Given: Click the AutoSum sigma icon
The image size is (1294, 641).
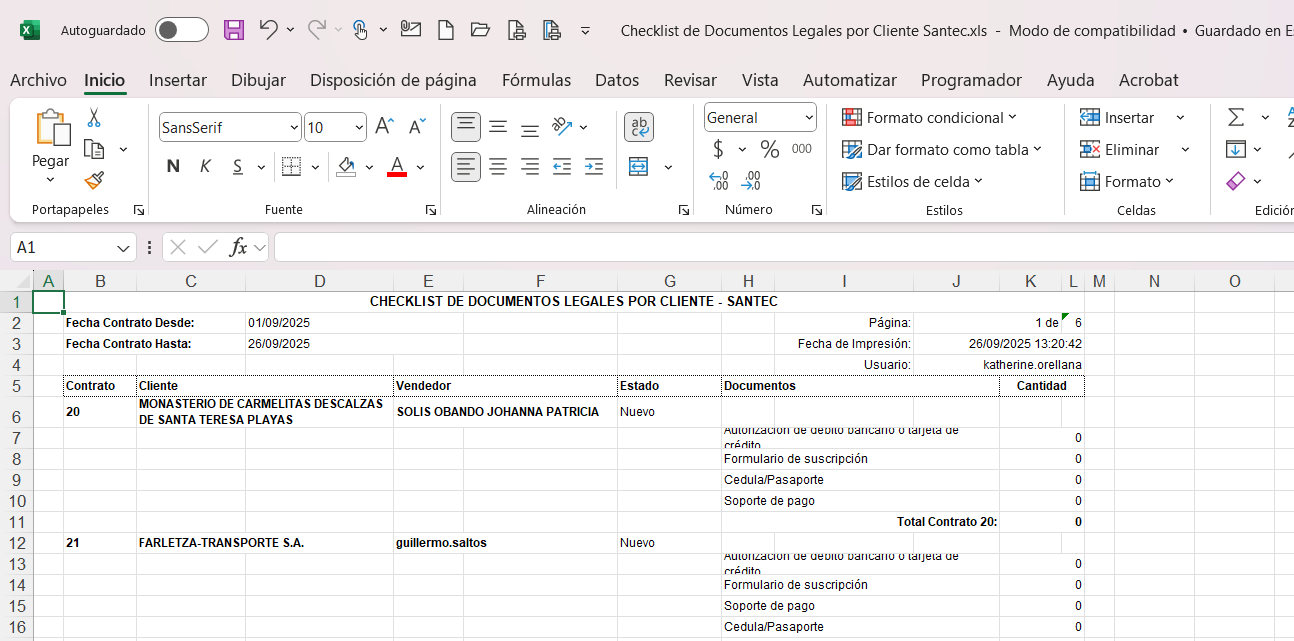Looking at the screenshot, I should point(1236,118).
